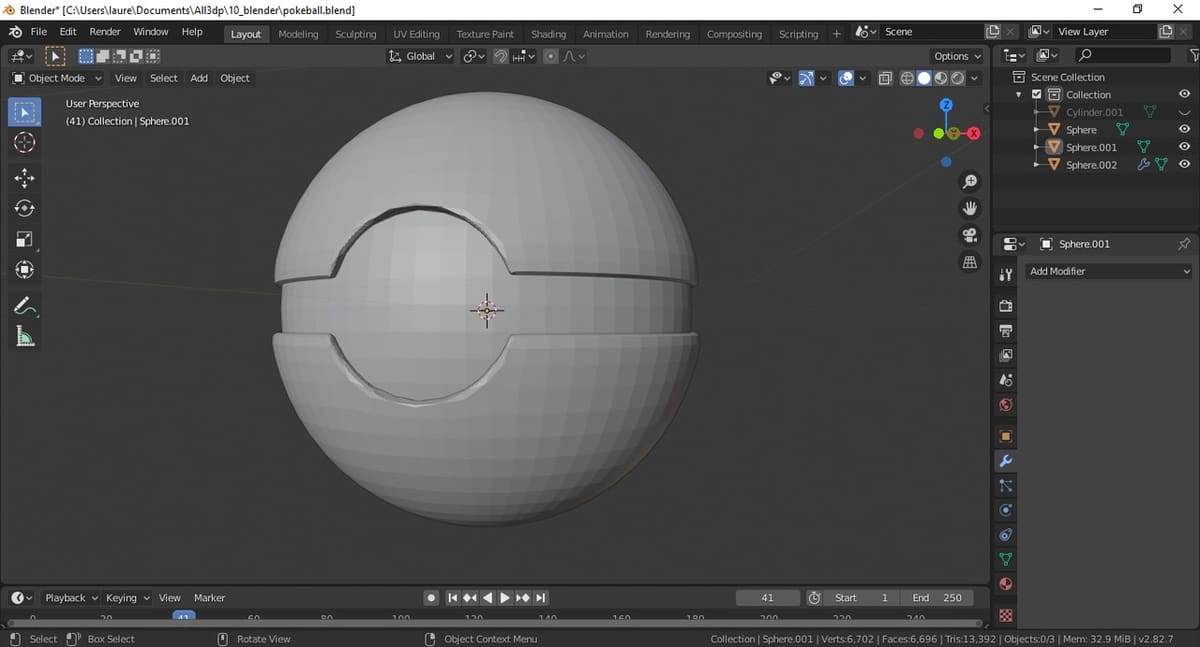Switch to wireframe viewport shading
1200x647 pixels.
click(907, 78)
